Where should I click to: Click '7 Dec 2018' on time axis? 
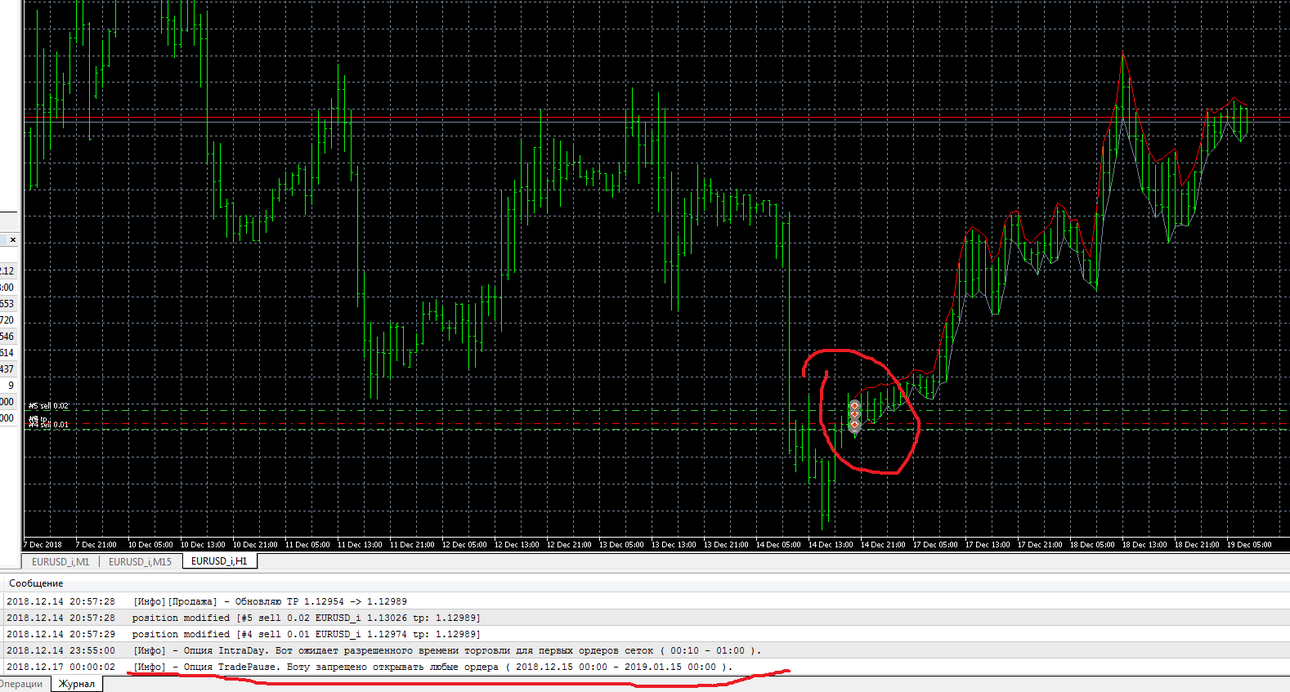coord(43,545)
